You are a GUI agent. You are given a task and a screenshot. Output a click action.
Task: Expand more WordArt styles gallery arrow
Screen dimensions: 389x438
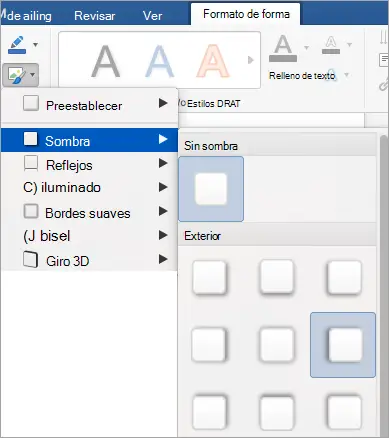point(250,60)
